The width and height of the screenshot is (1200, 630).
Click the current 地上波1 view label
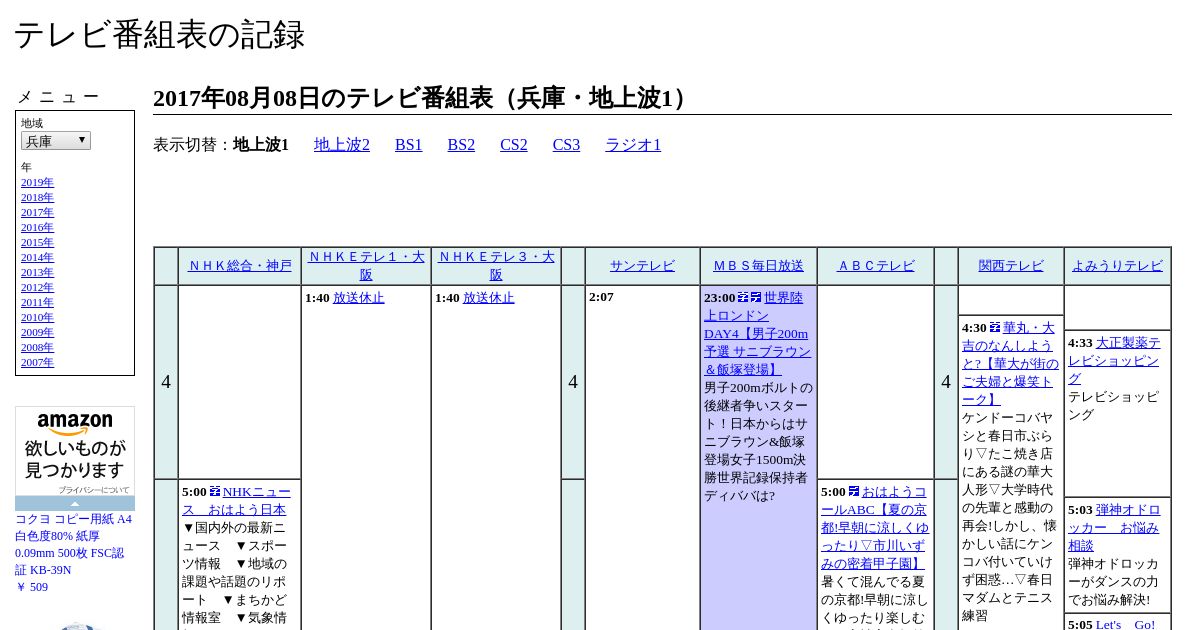click(x=261, y=145)
